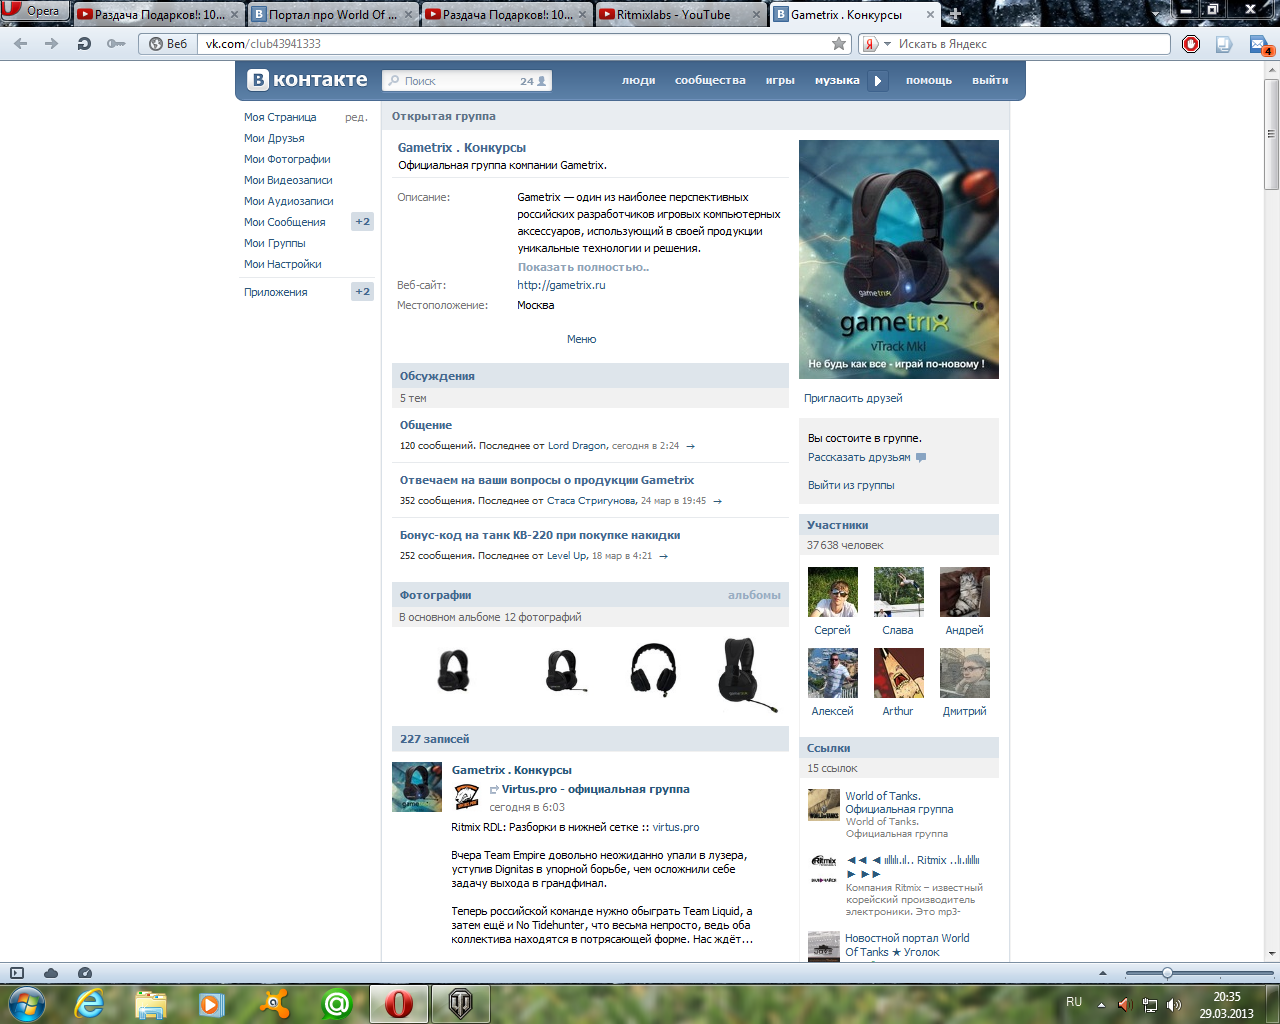
Task: Click the +2 badge next to Приложения
Action: tap(362, 292)
